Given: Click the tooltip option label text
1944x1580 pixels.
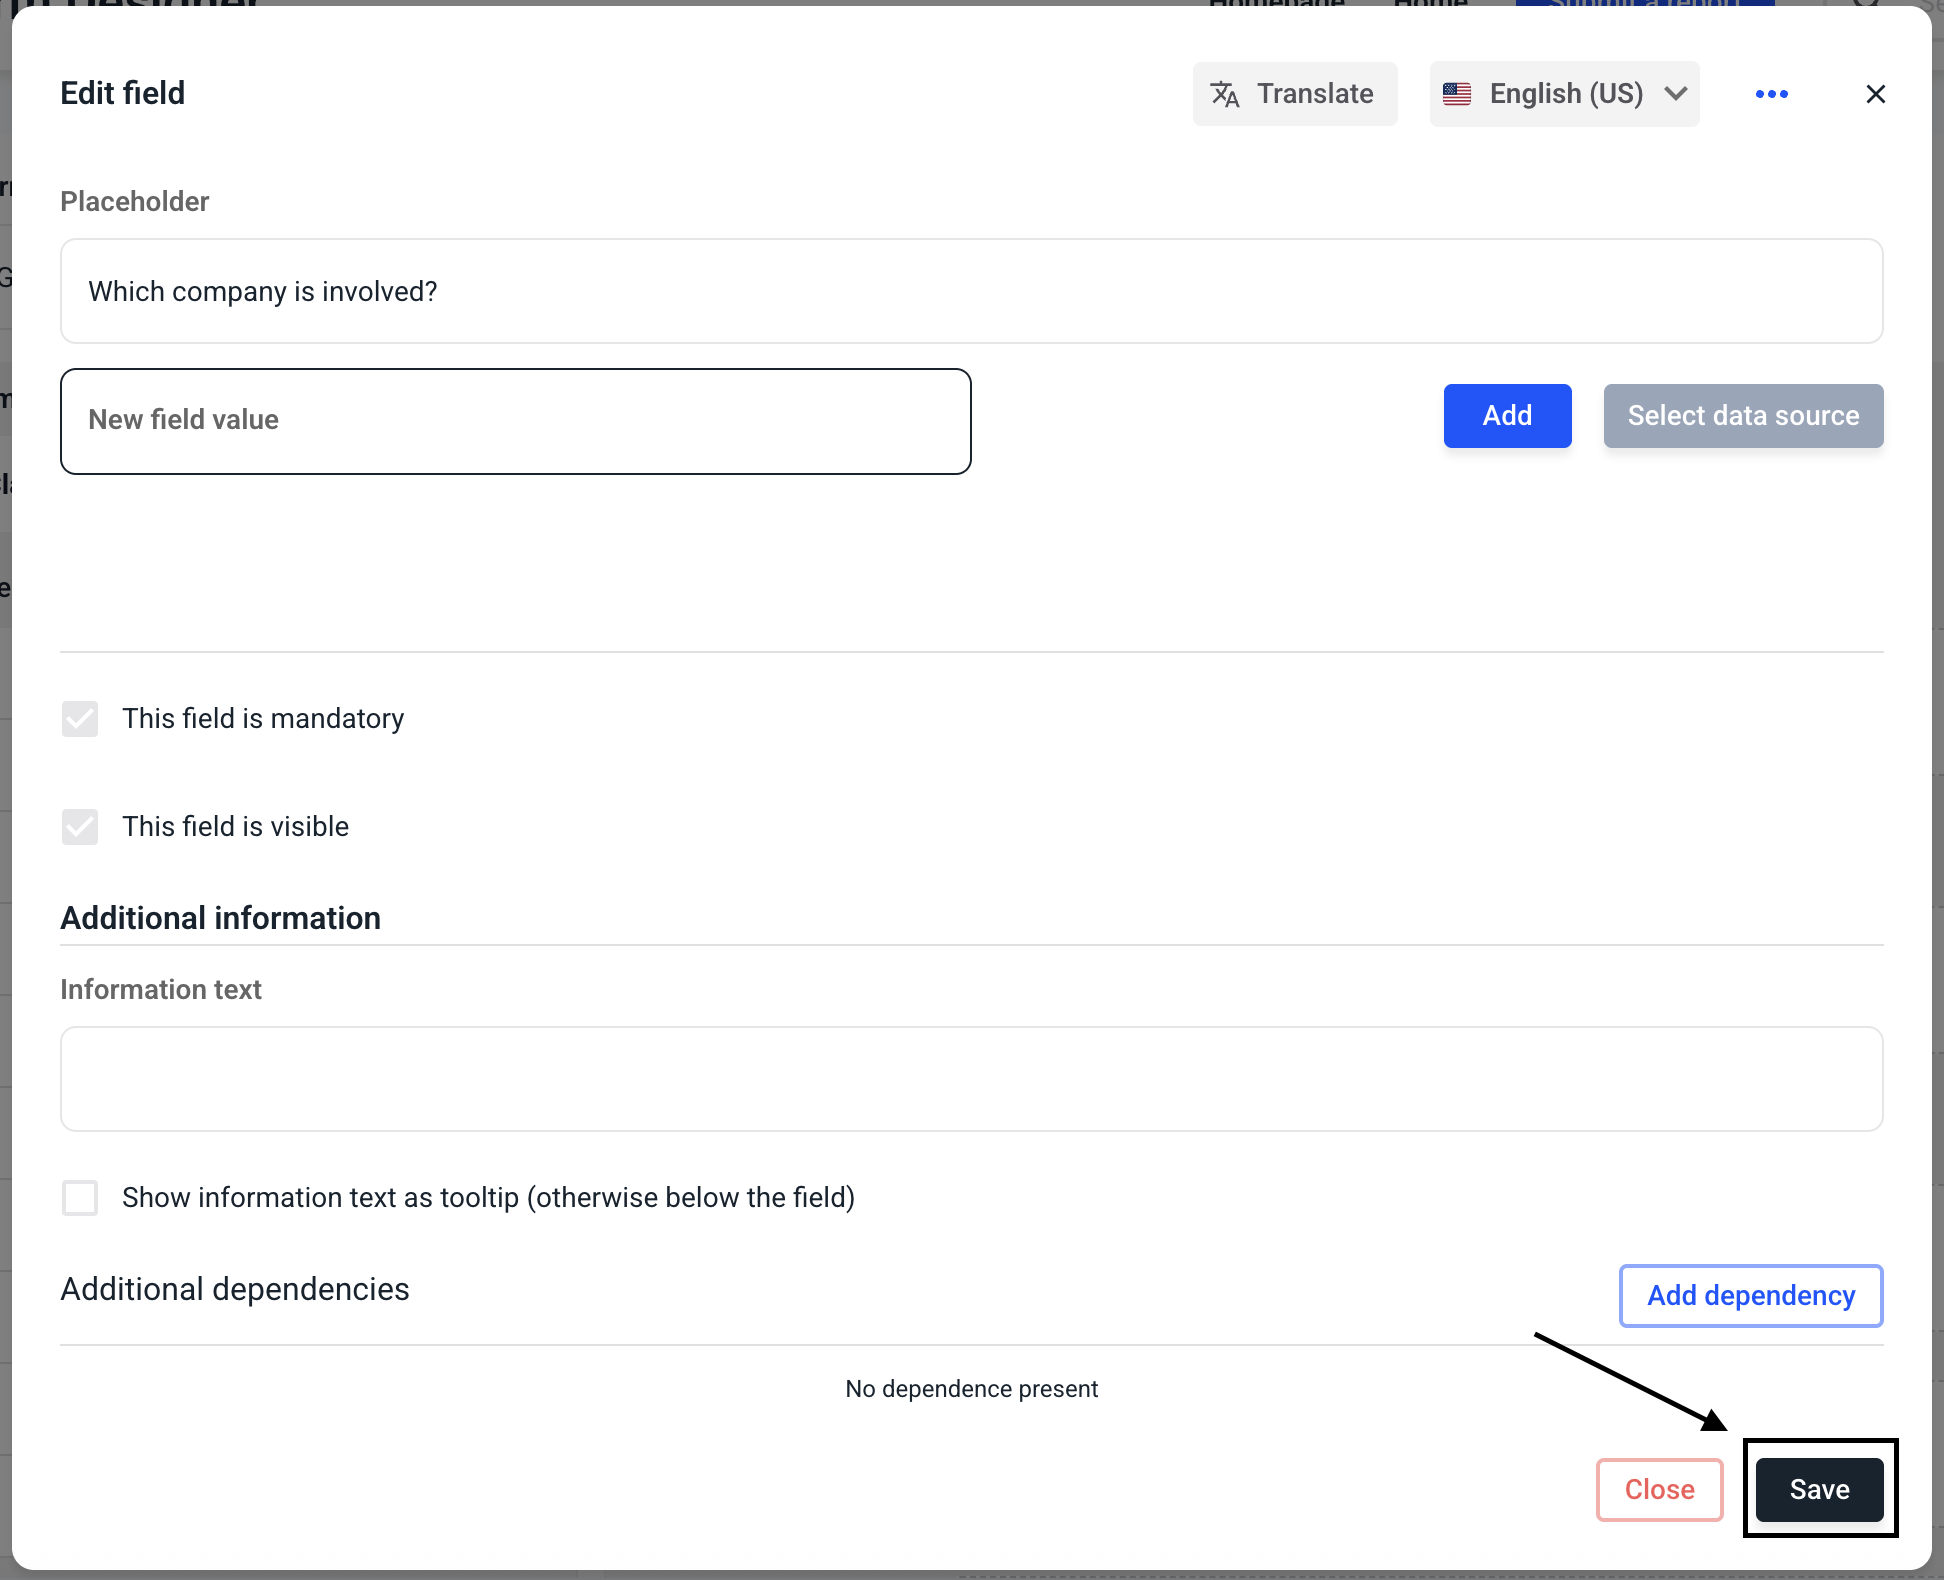Looking at the screenshot, I should 488,1197.
